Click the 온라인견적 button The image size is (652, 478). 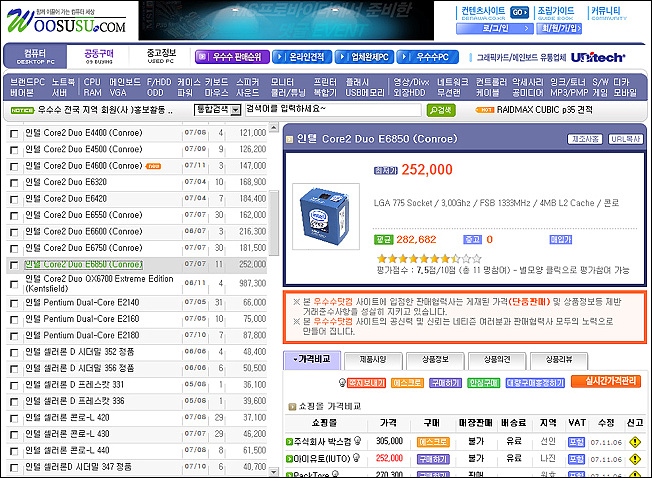tap(302, 57)
